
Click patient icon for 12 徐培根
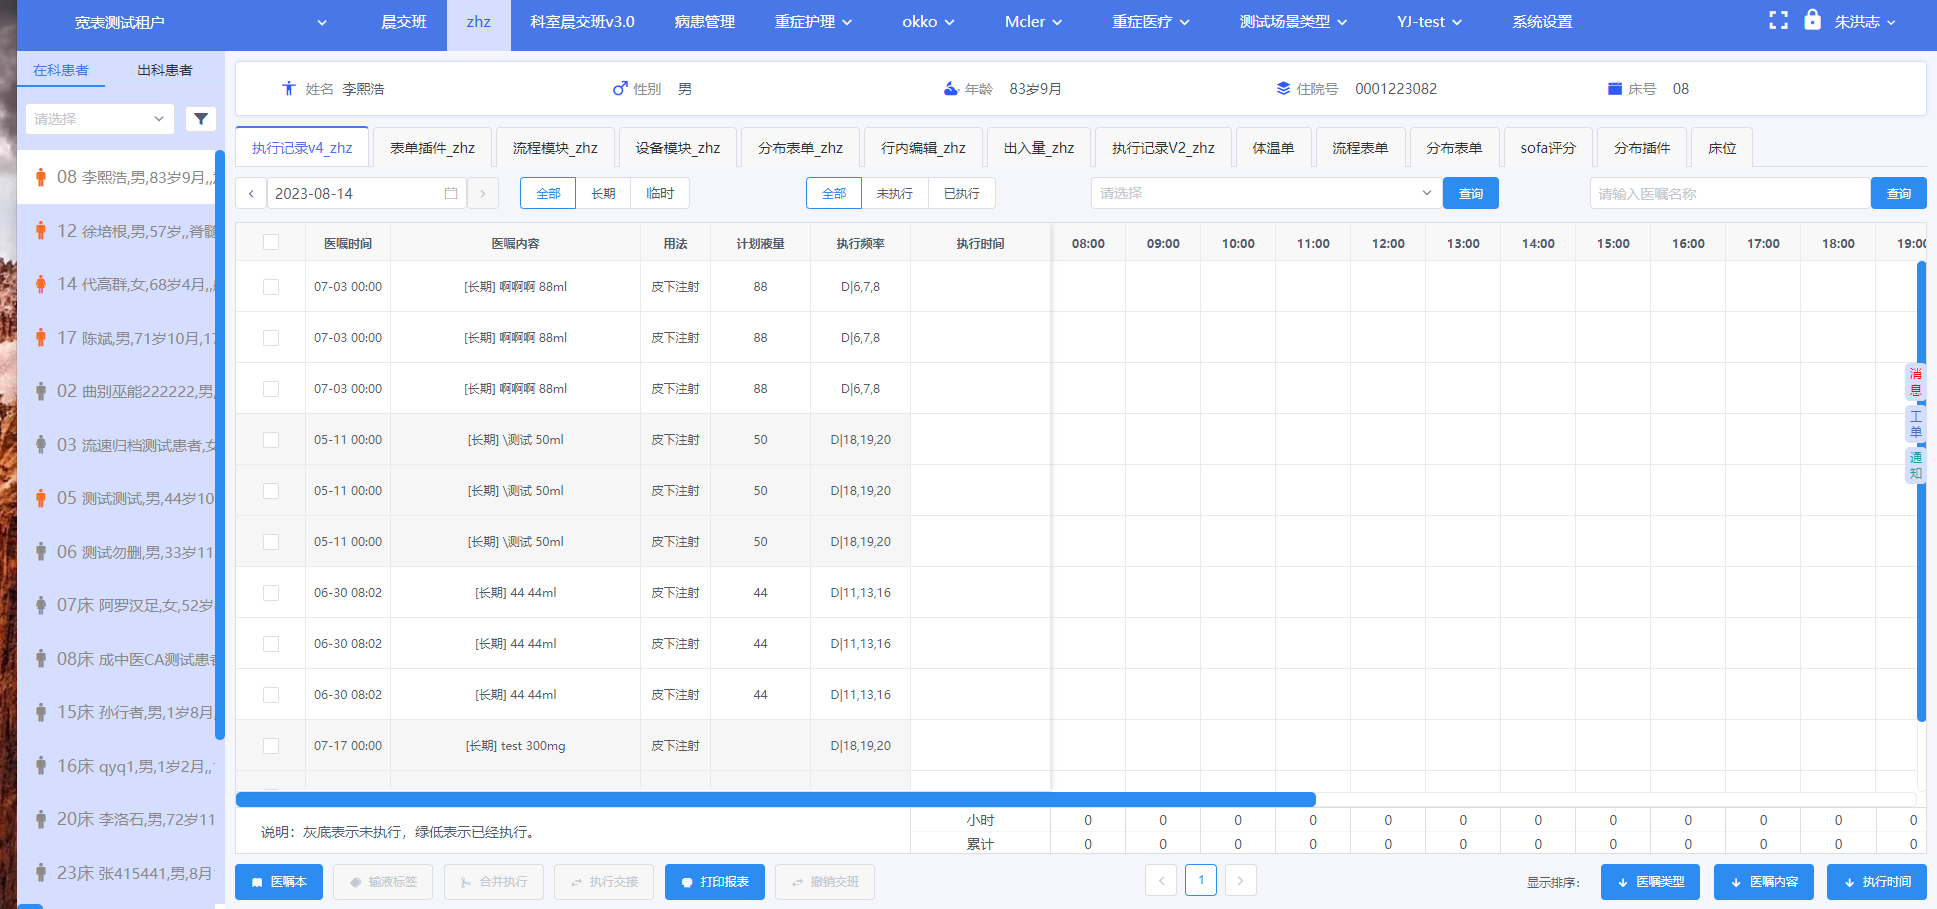[40, 231]
